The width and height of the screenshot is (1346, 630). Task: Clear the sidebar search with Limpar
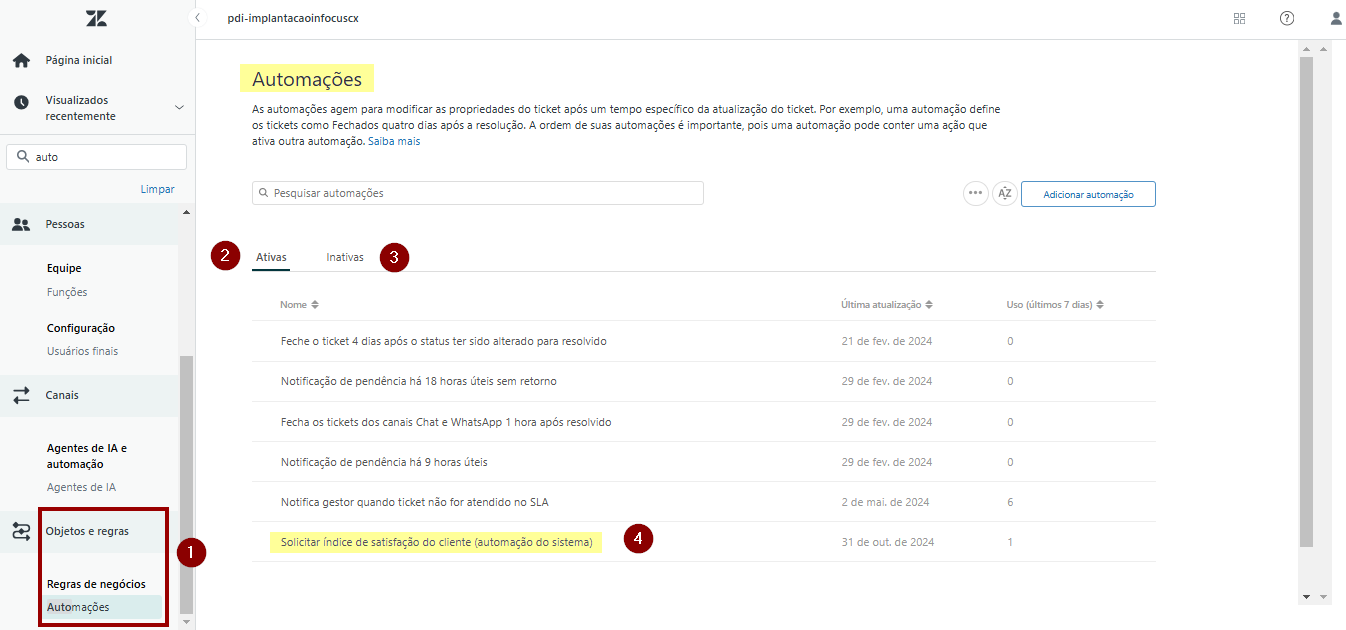157,189
